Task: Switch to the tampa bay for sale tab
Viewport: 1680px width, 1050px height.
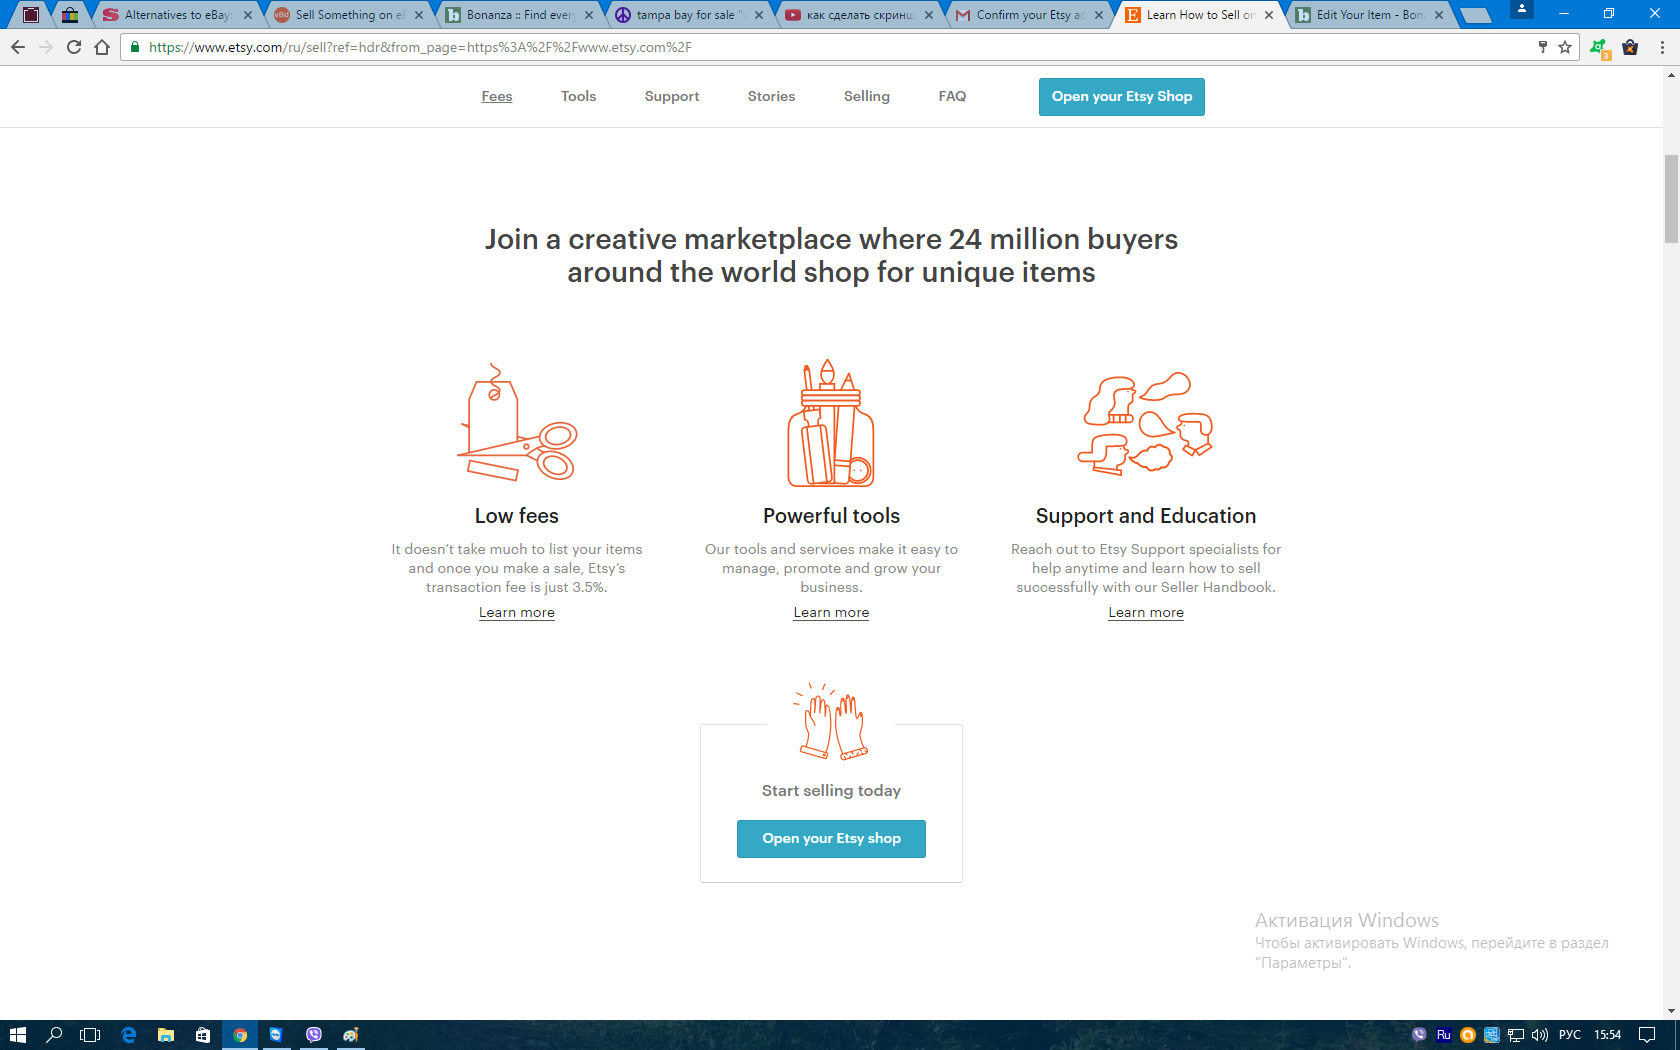Action: [x=689, y=15]
